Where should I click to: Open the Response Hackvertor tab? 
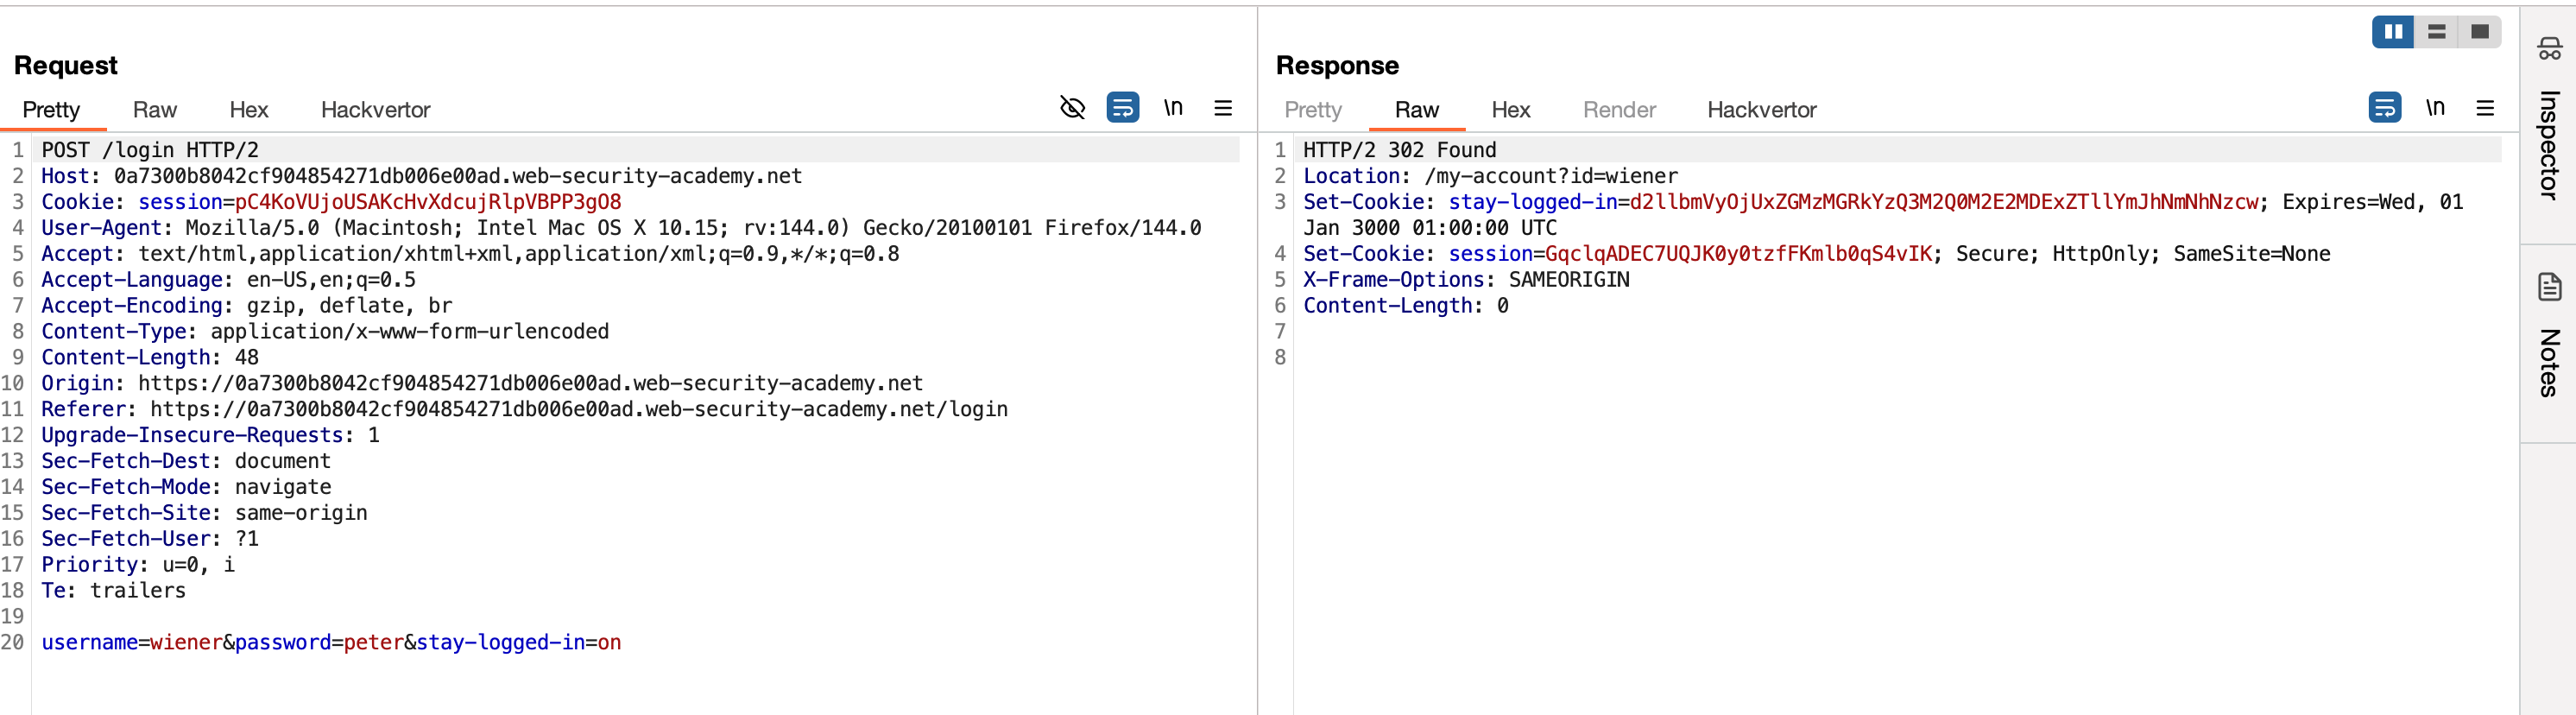1761,110
